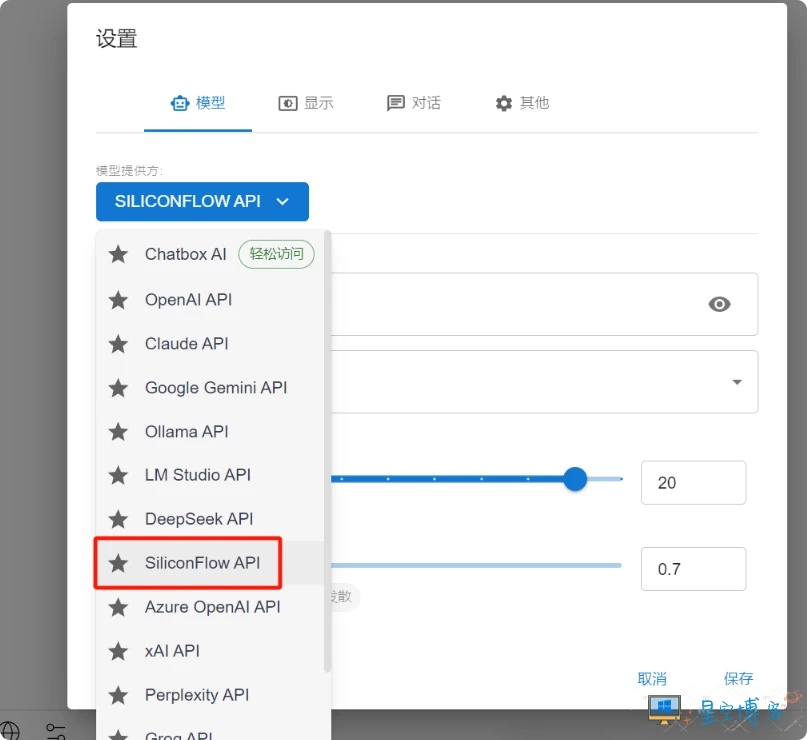The height and width of the screenshot is (740, 807).
Task: Star the Ollama API provider
Action: pyautogui.click(x=118, y=431)
